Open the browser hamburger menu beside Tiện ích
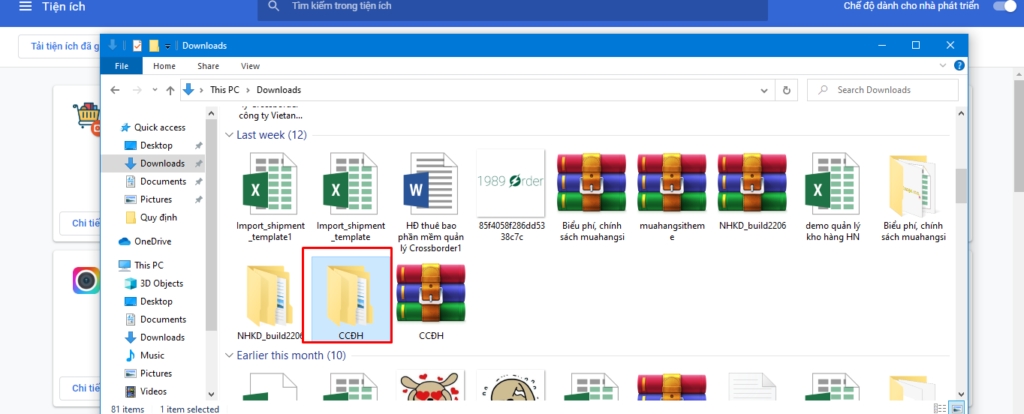The height and width of the screenshot is (414, 1024). (x=25, y=8)
